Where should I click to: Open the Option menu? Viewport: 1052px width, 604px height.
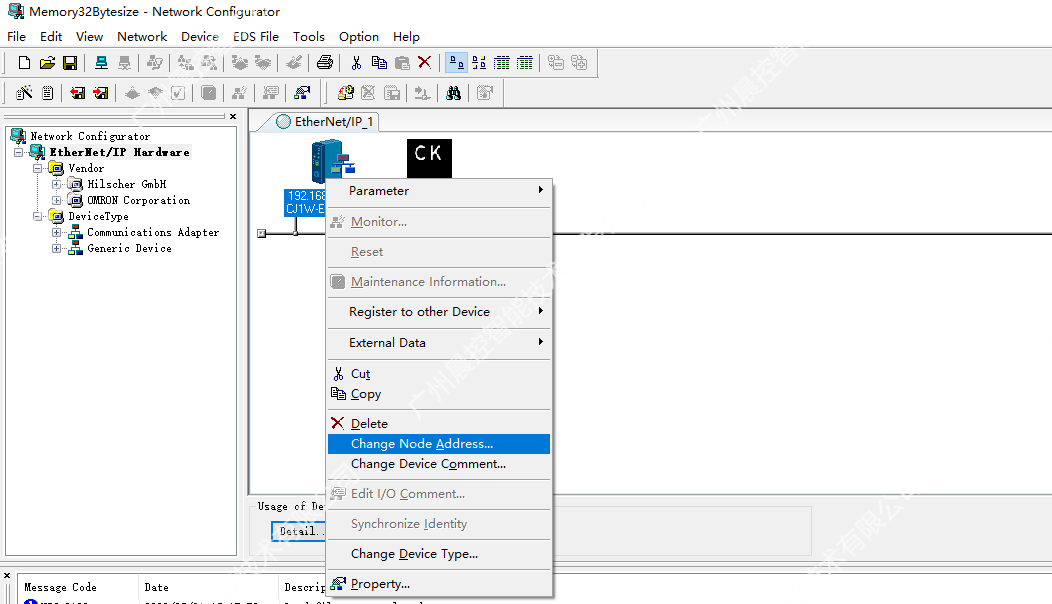(x=359, y=37)
